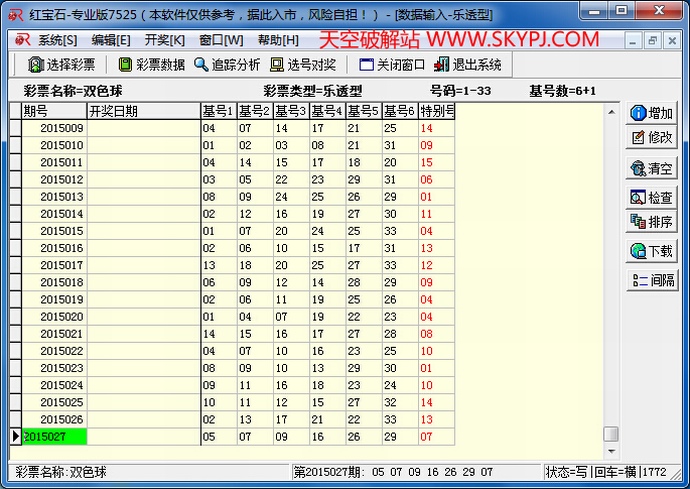Click the 修改 edit record button
690x489 pixels.
(652, 137)
